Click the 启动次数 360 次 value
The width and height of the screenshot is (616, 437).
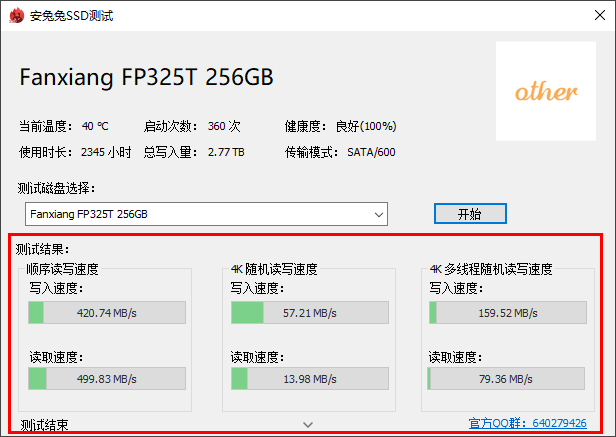[x=224, y=127]
